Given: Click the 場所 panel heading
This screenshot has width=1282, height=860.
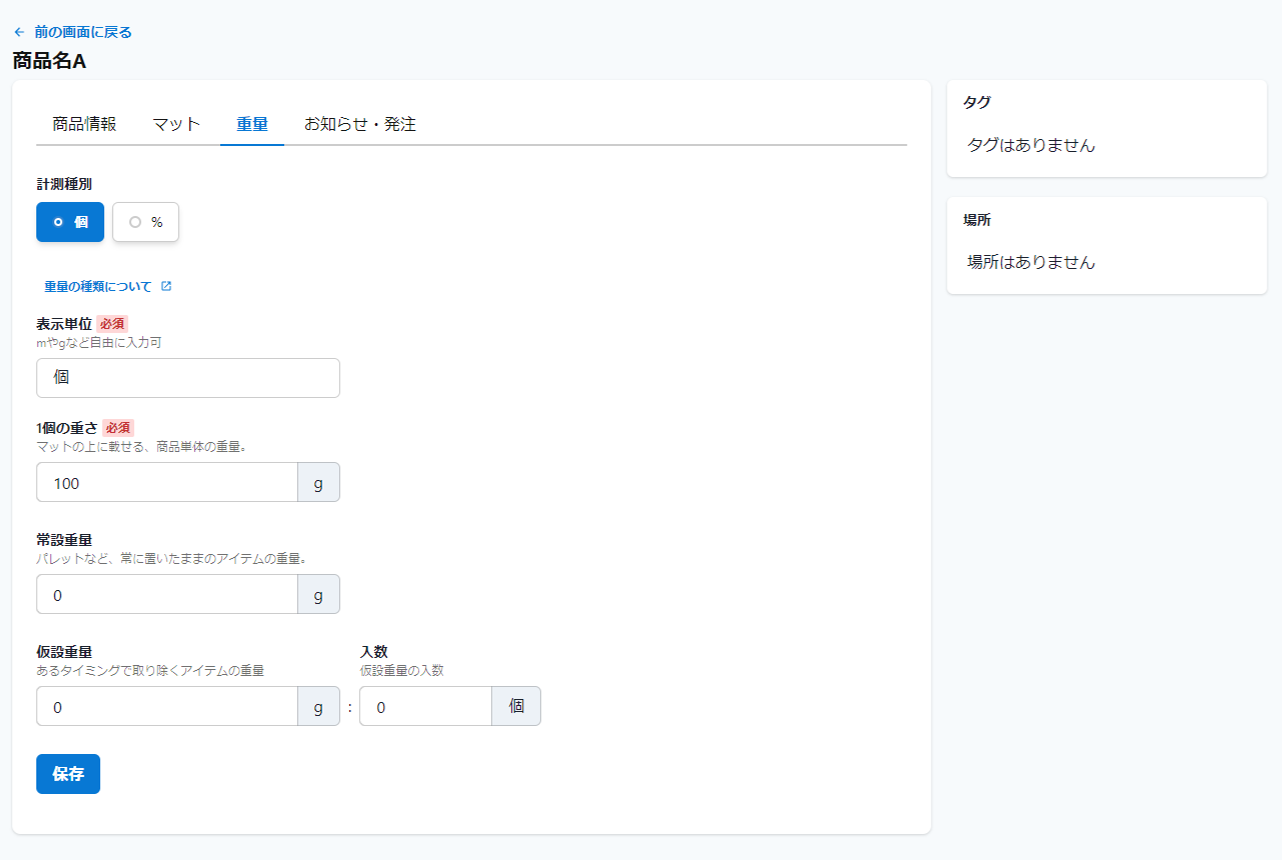Looking at the screenshot, I should pos(977,220).
